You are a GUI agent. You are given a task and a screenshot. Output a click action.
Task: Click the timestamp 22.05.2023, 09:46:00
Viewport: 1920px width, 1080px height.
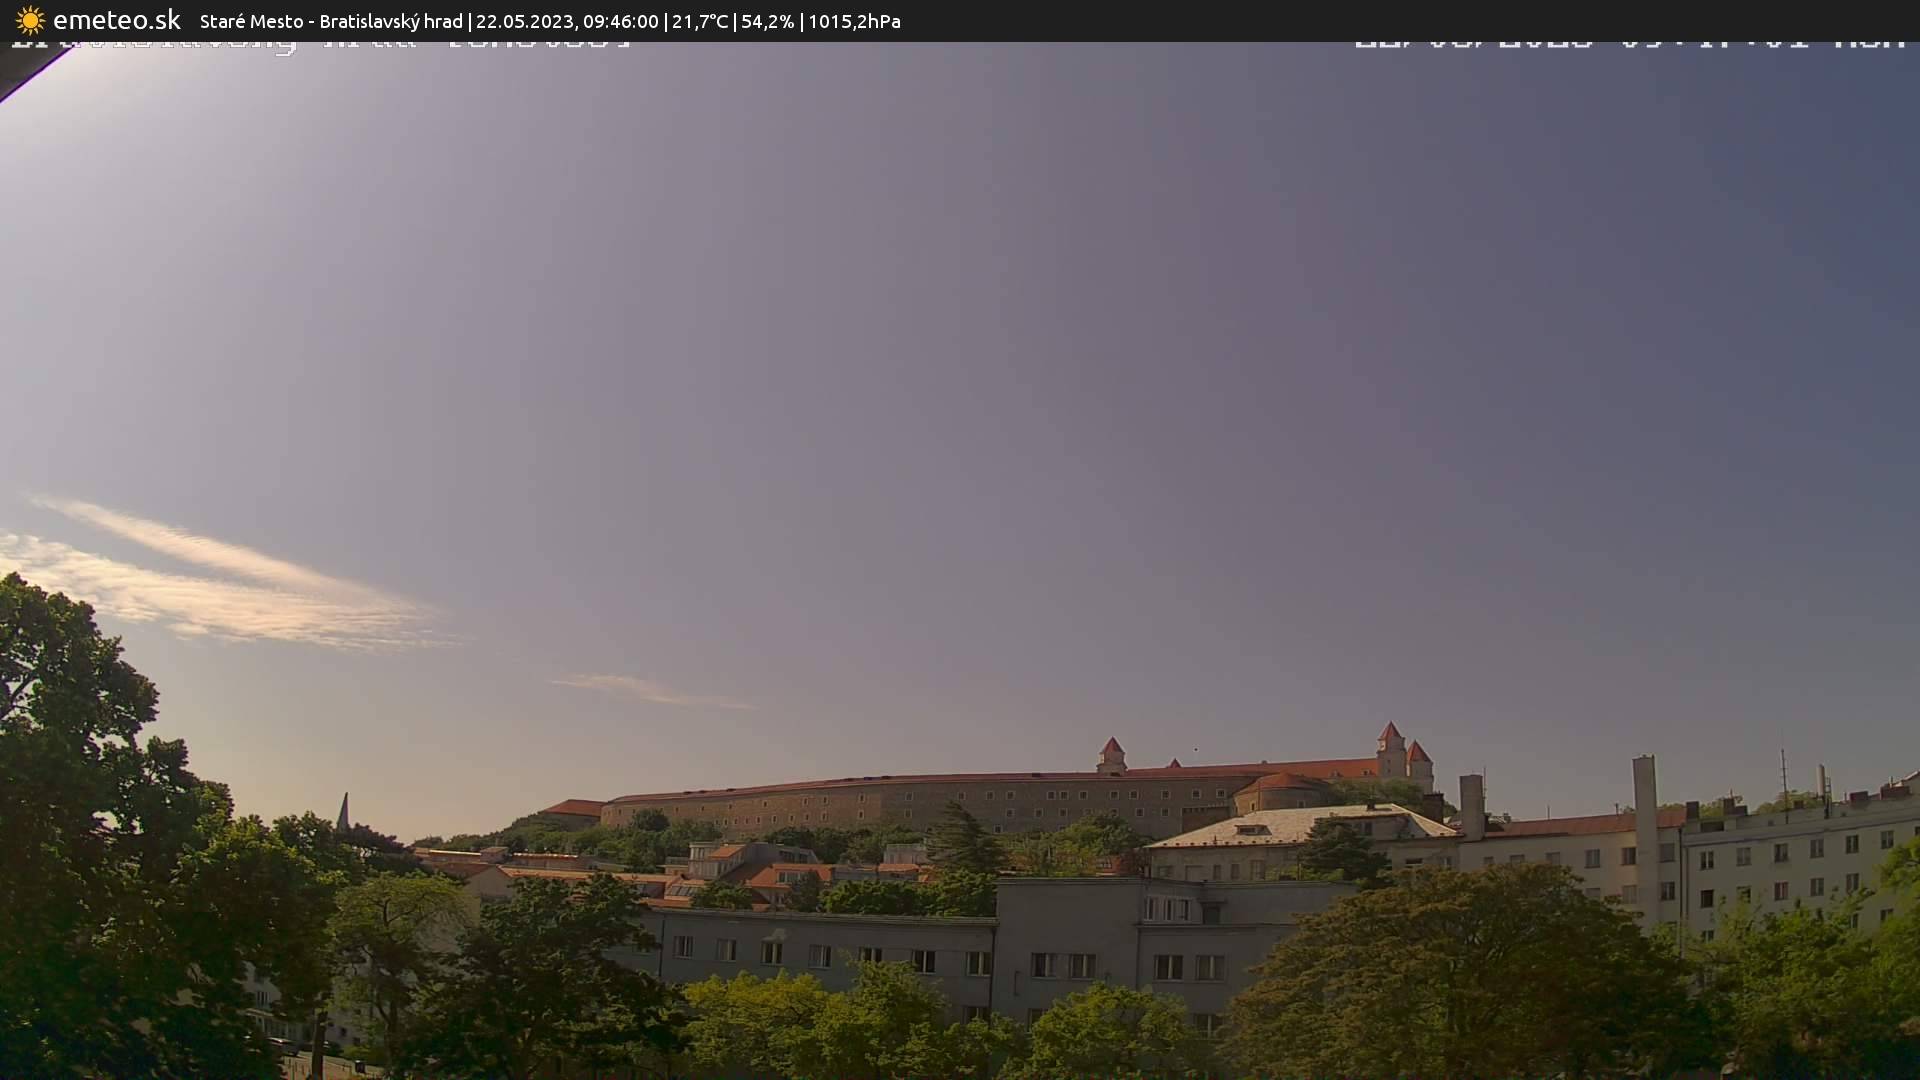click(x=570, y=20)
